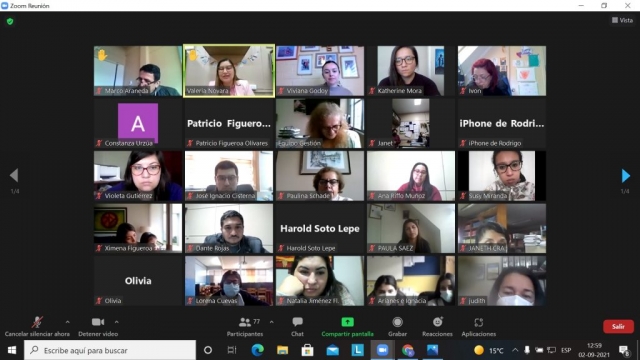
Task: Toggle video with Detener video camera
Action: [x=98, y=322]
